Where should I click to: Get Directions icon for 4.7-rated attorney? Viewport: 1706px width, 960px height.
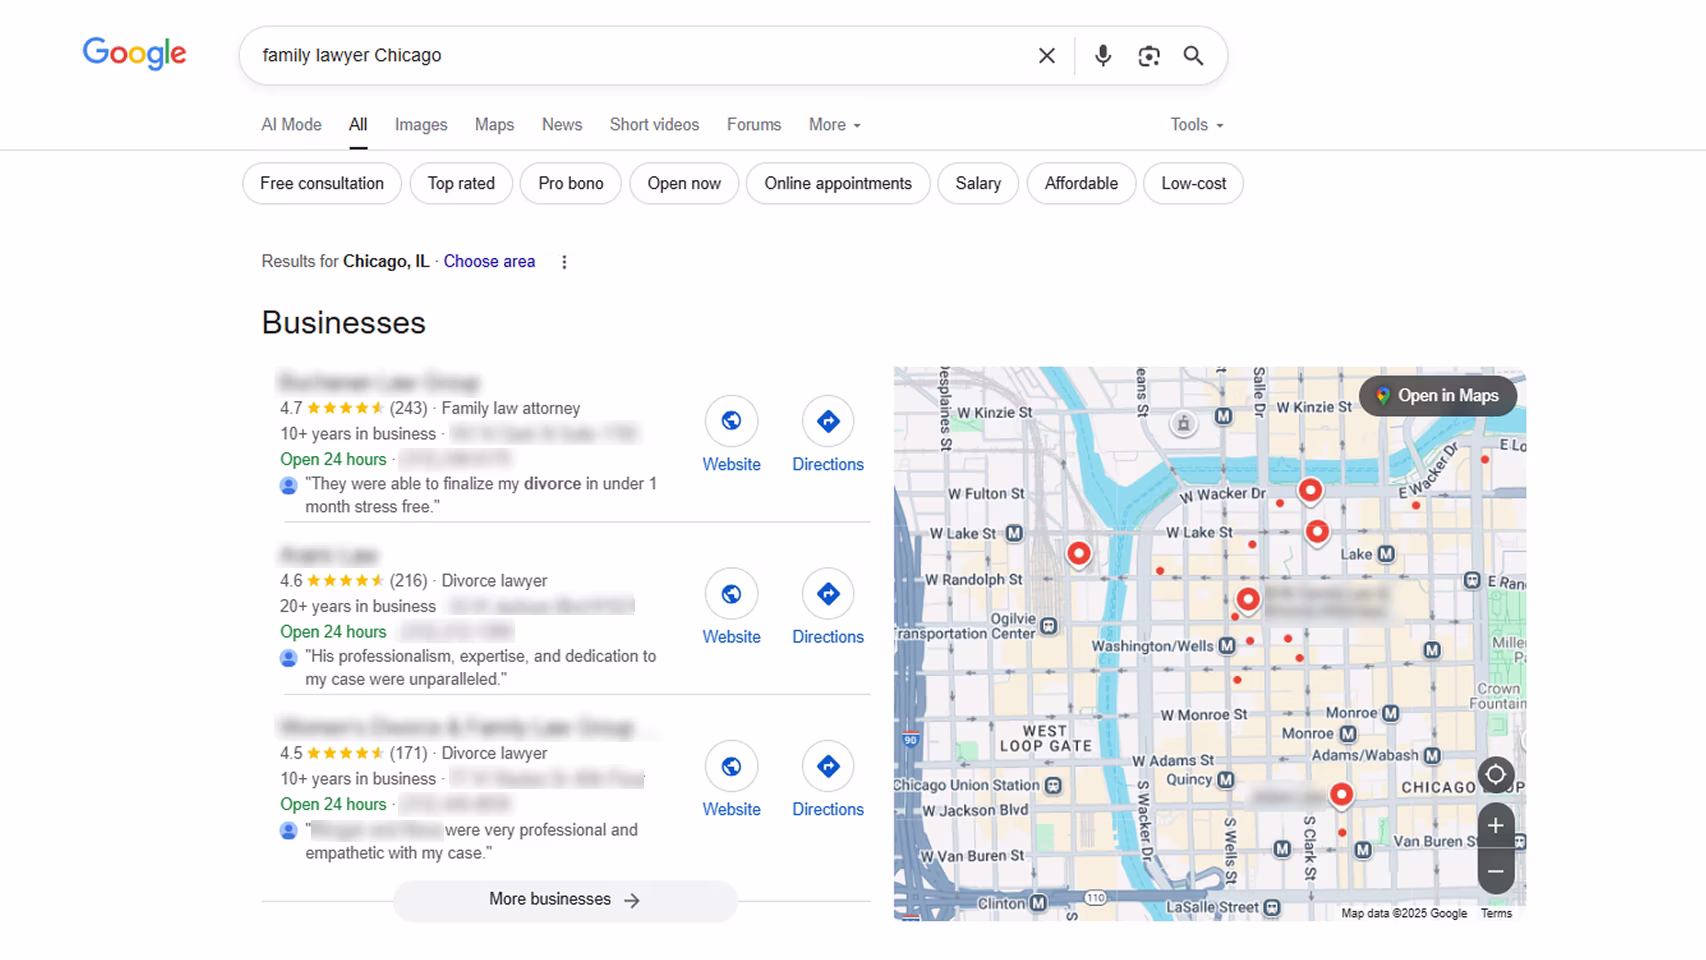(x=828, y=421)
